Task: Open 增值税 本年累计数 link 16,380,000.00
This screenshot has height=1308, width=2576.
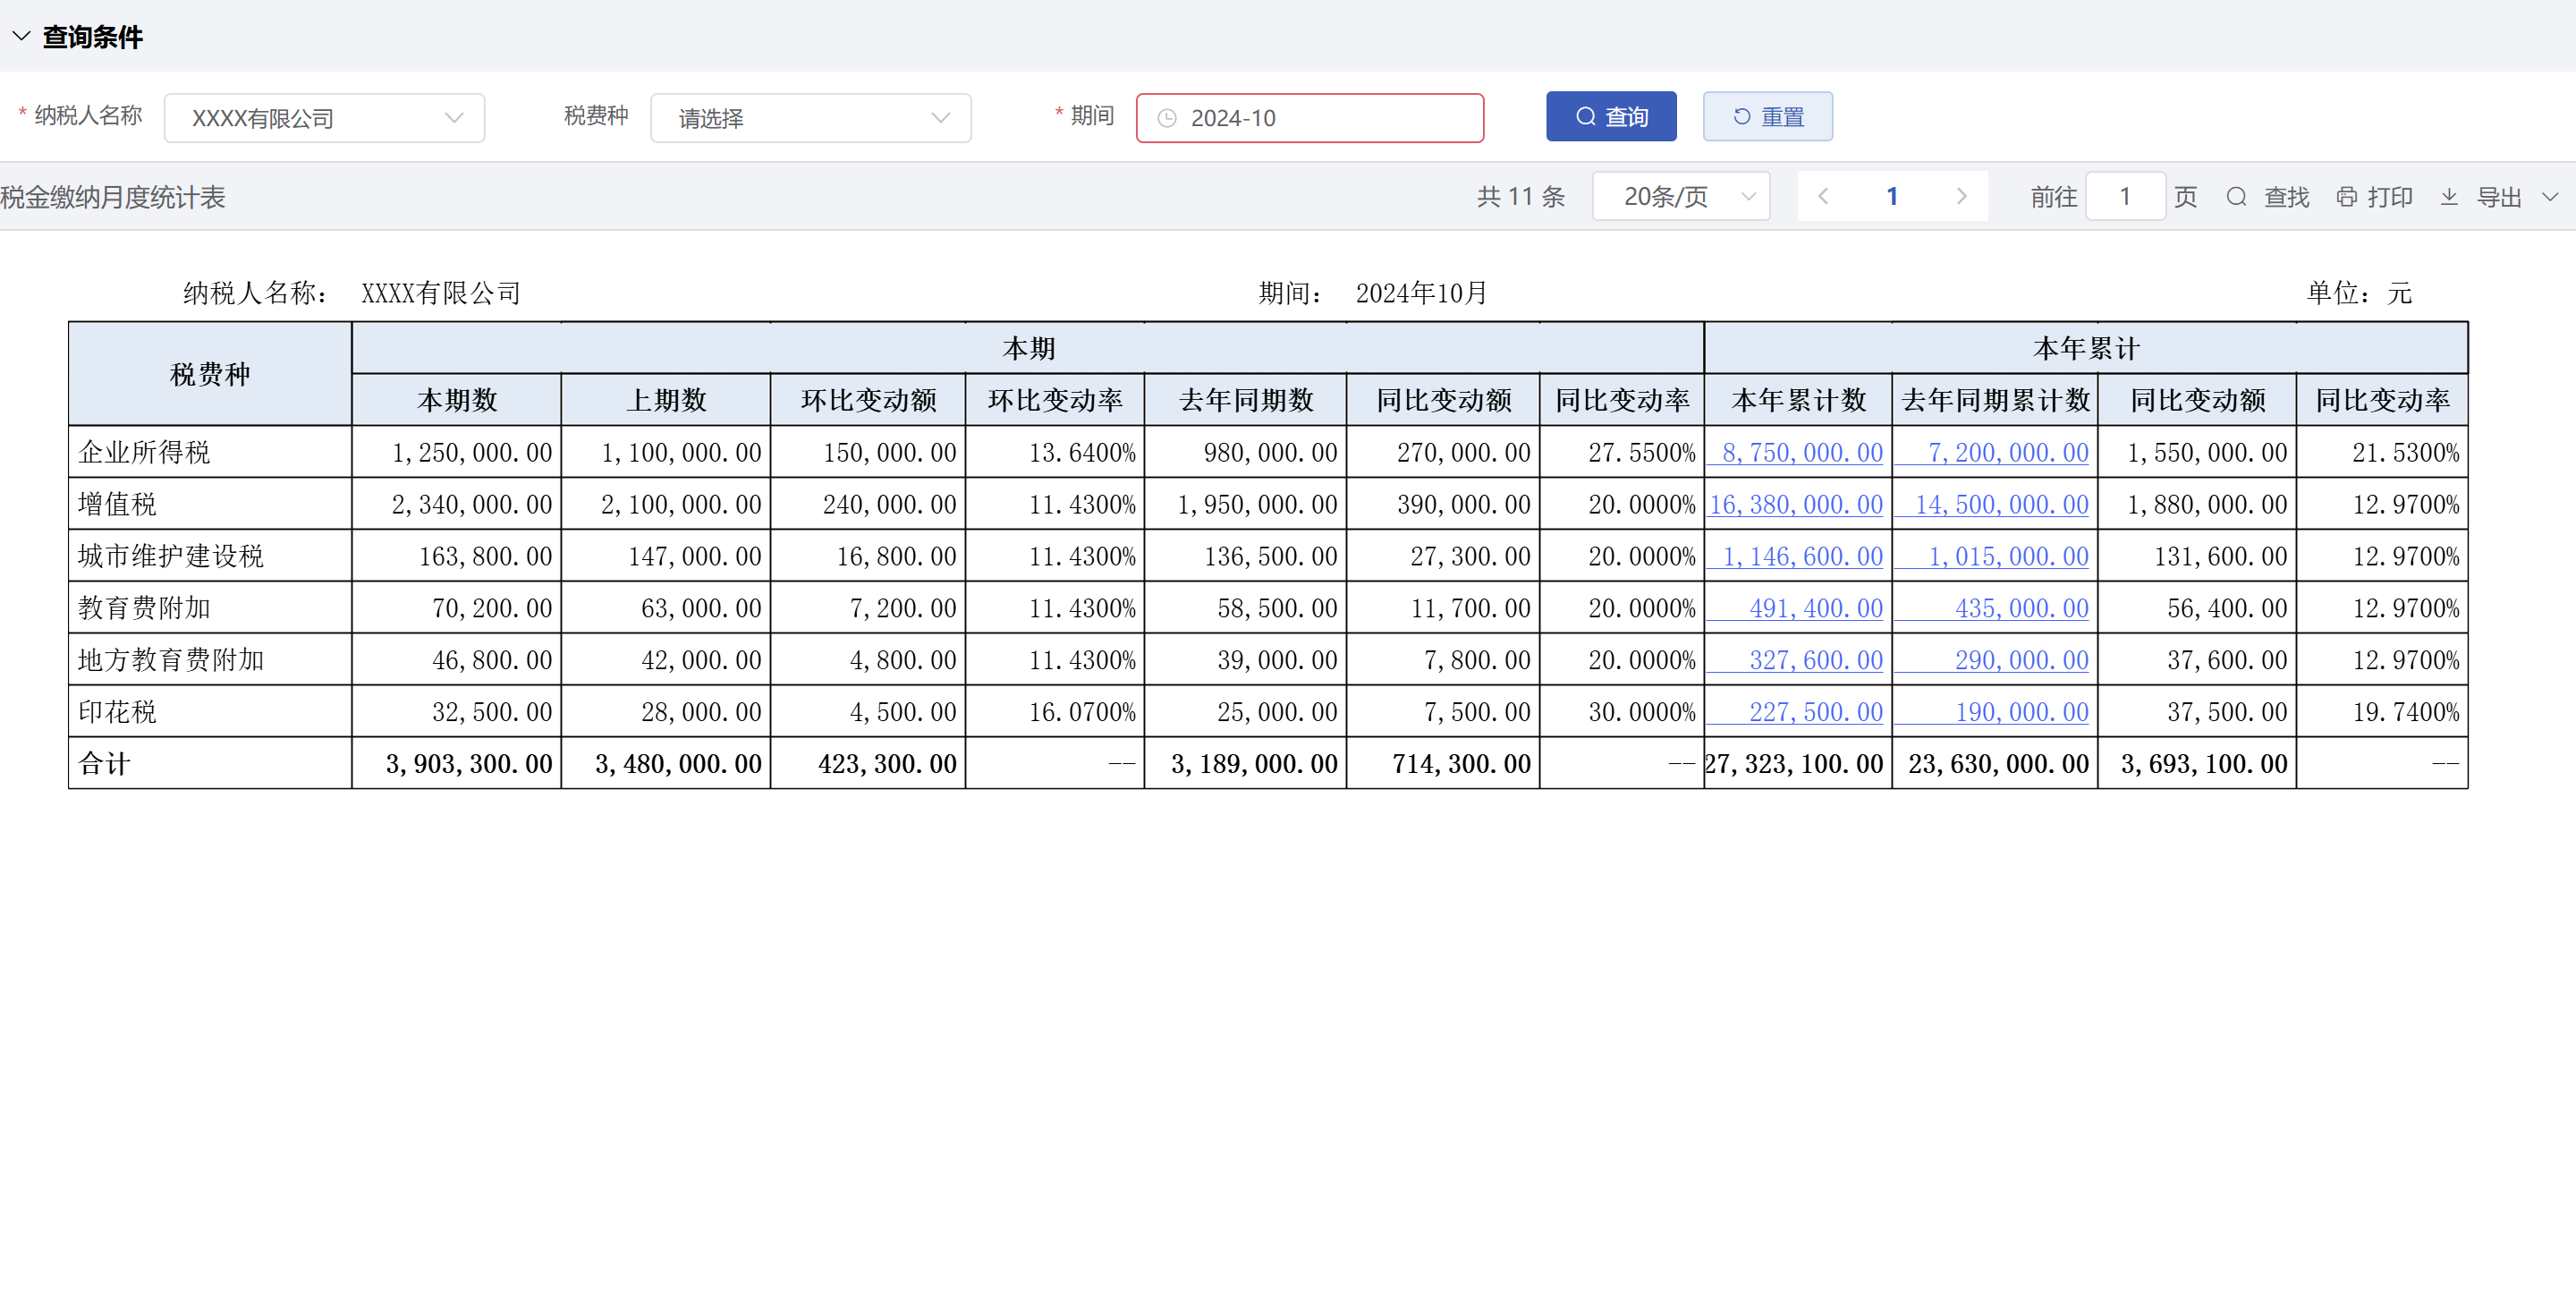Action: [1796, 504]
